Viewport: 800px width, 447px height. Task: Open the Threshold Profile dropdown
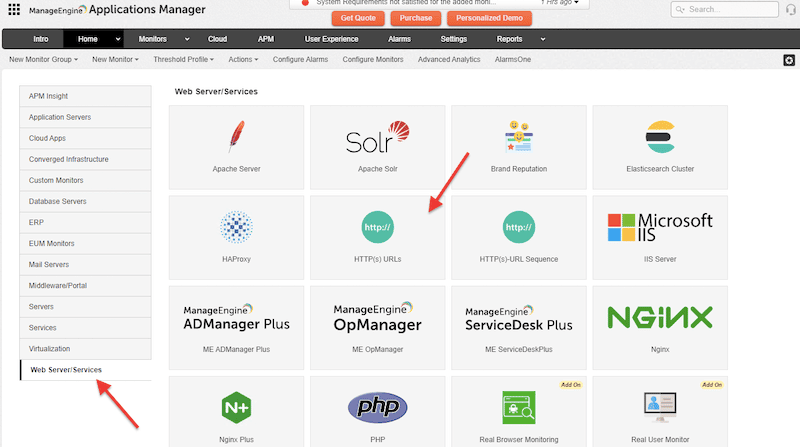[x=184, y=60]
